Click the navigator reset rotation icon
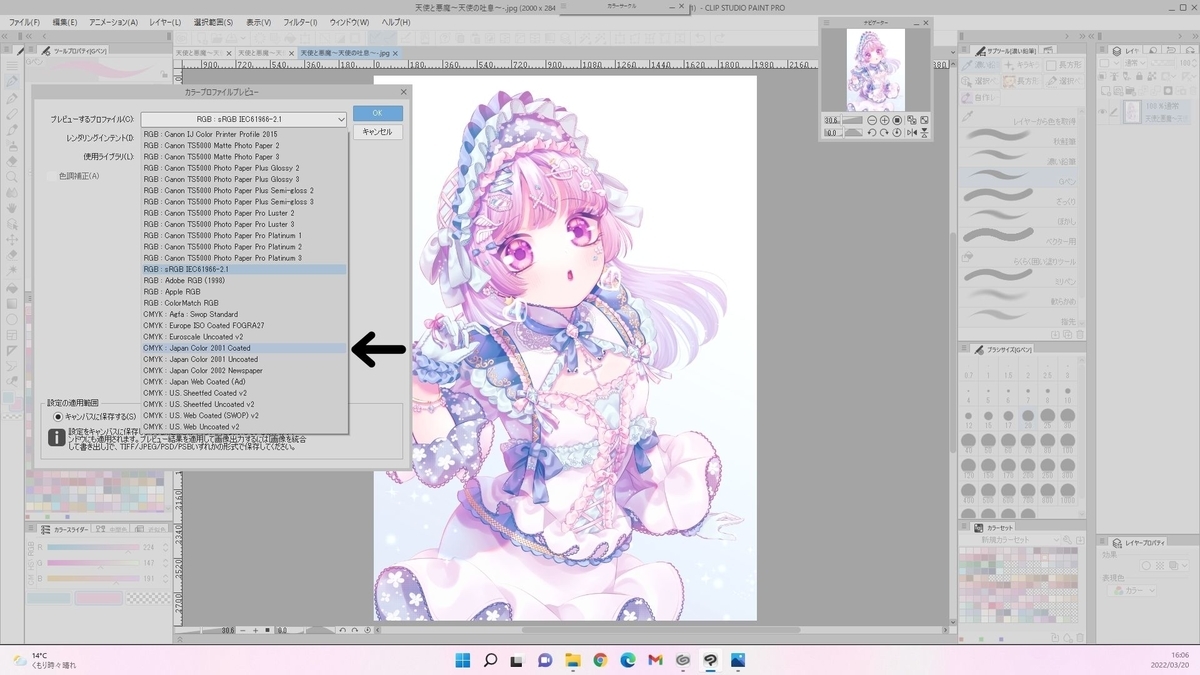Screen dimensions: 1200x675 tap(897, 132)
